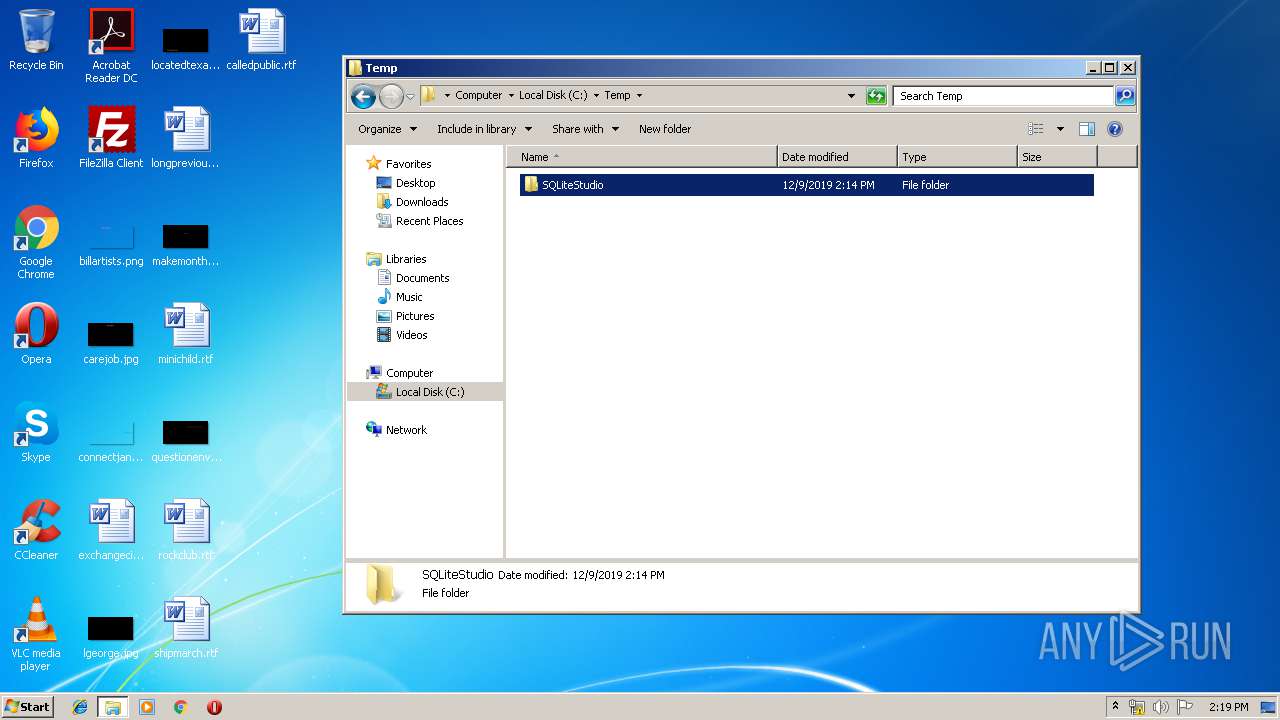Image resolution: width=1280 pixels, height=720 pixels.
Task: Open Windows Media Player from taskbar
Action: click(147, 707)
